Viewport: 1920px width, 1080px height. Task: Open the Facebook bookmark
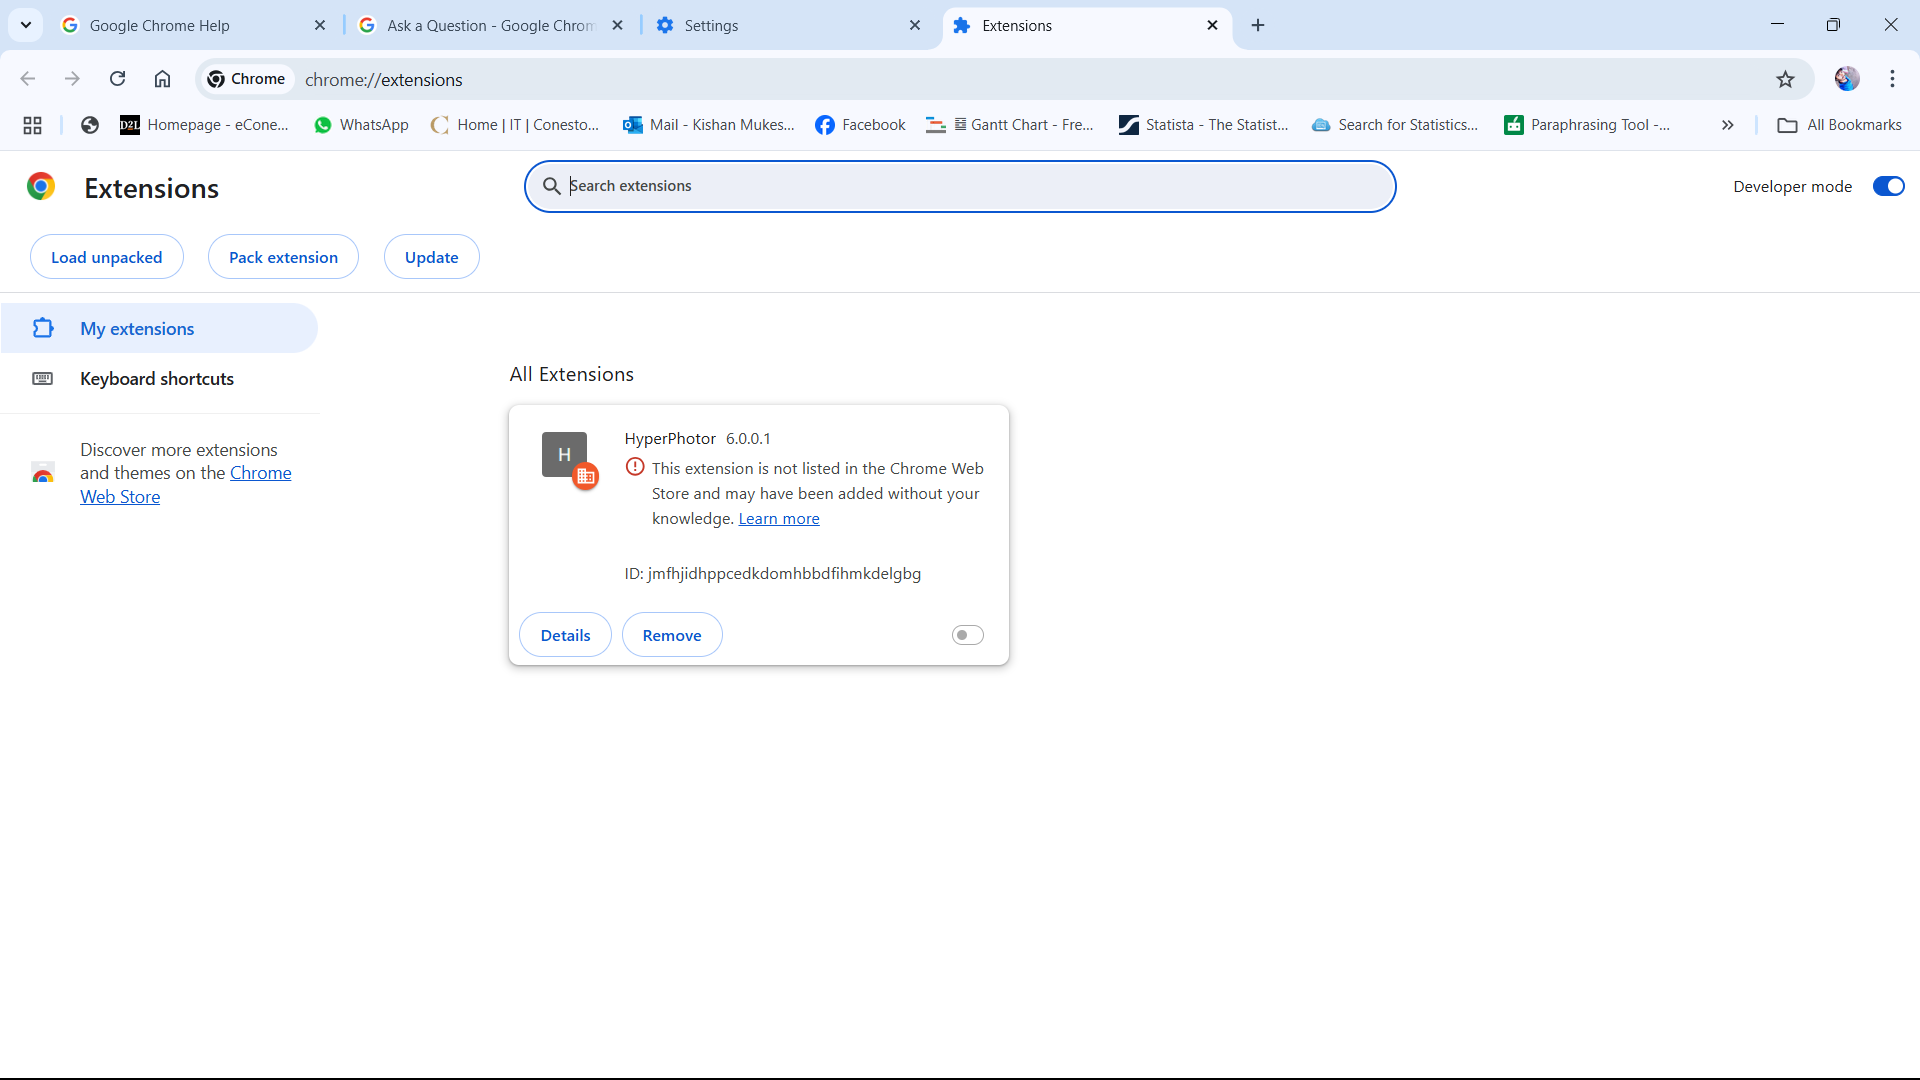860,125
